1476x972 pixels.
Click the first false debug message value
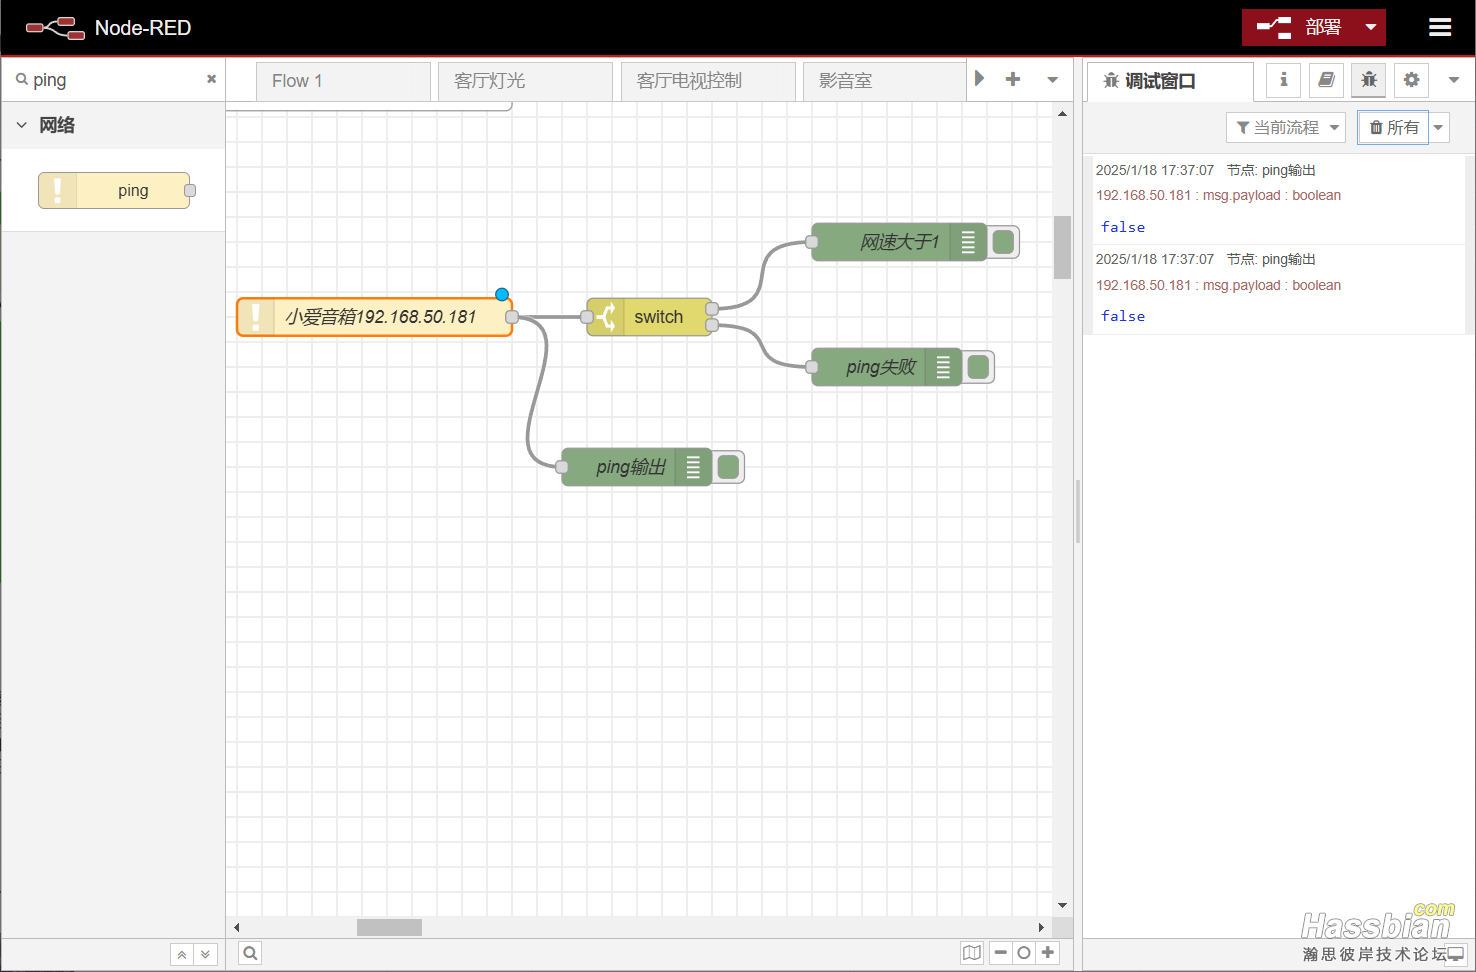1123,227
